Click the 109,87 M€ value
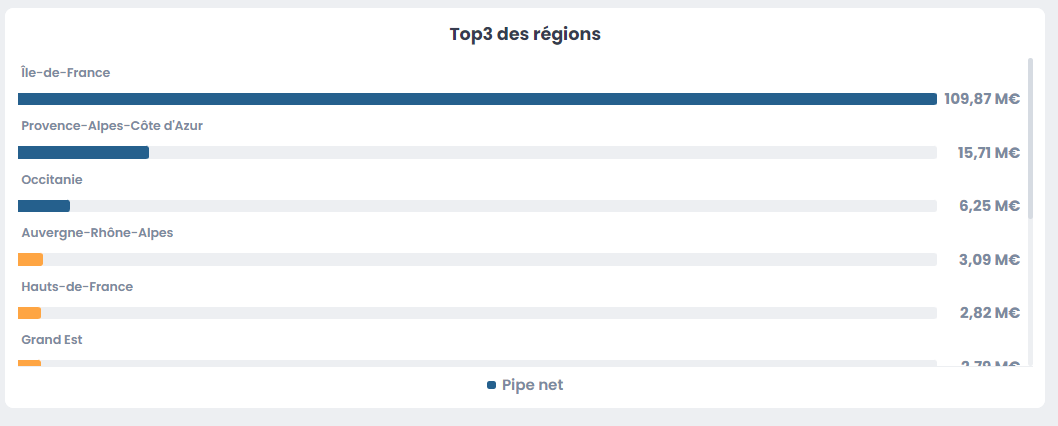The width and height of the screenshot is (1058, 426). pyautogui.click(x=981, y=99)
